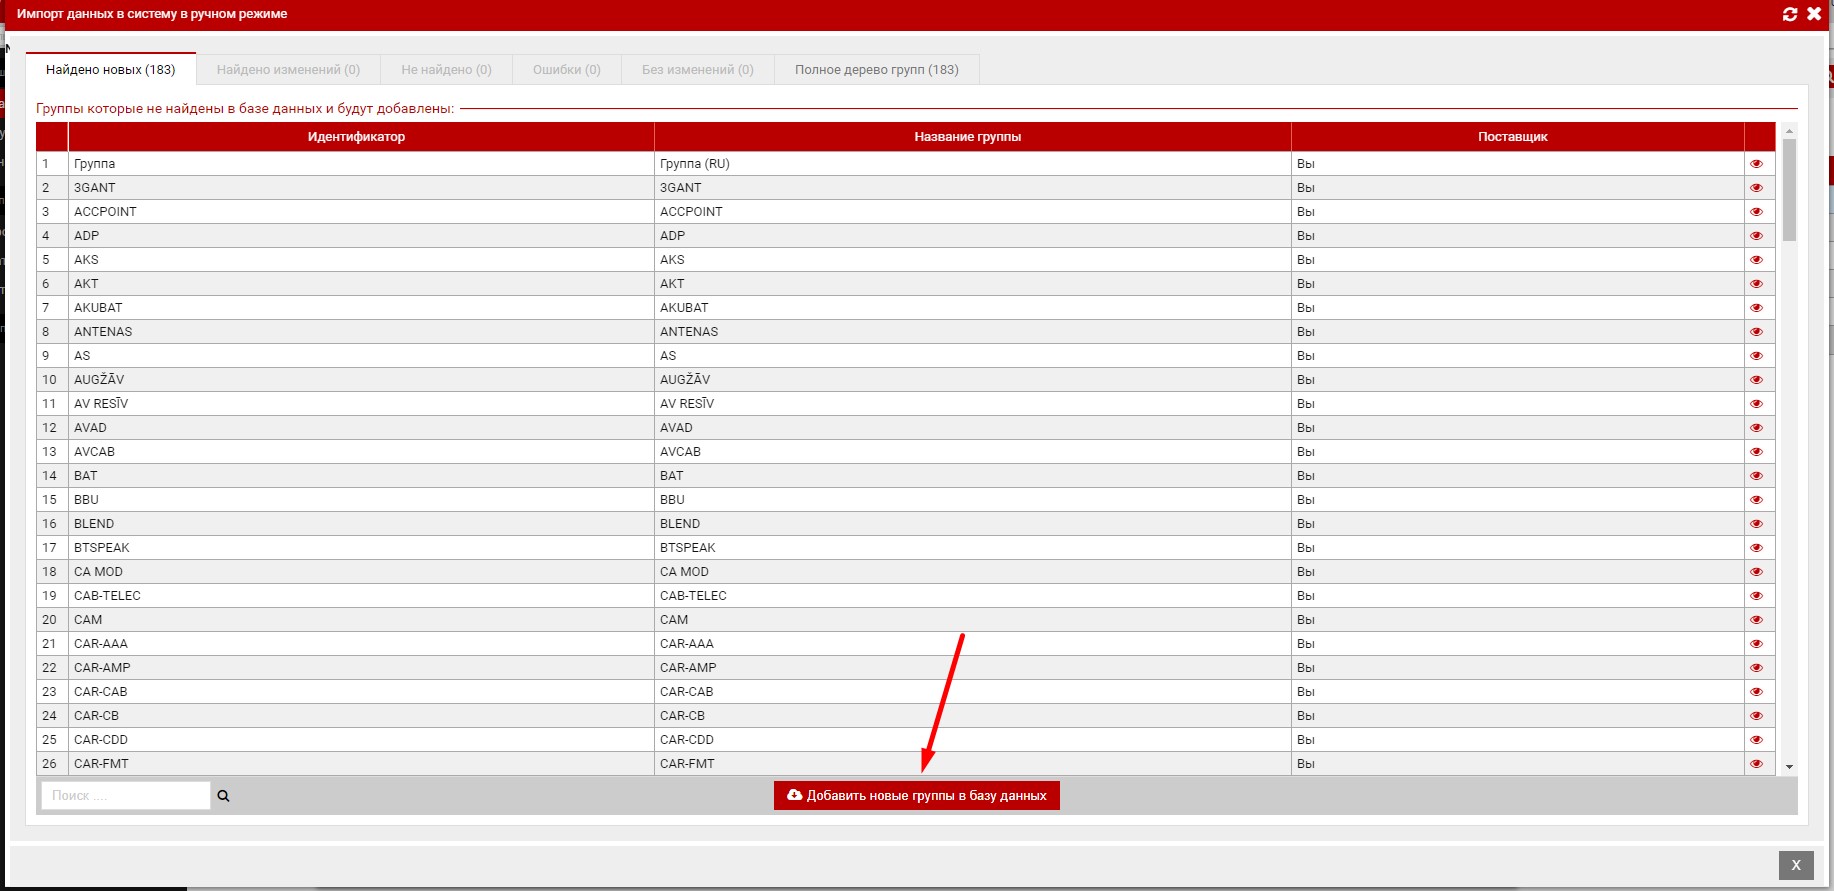Click eye icon for CAR-AMP row
The width and height of the screenshot is (1834, 891).
tap(1756, 668)
